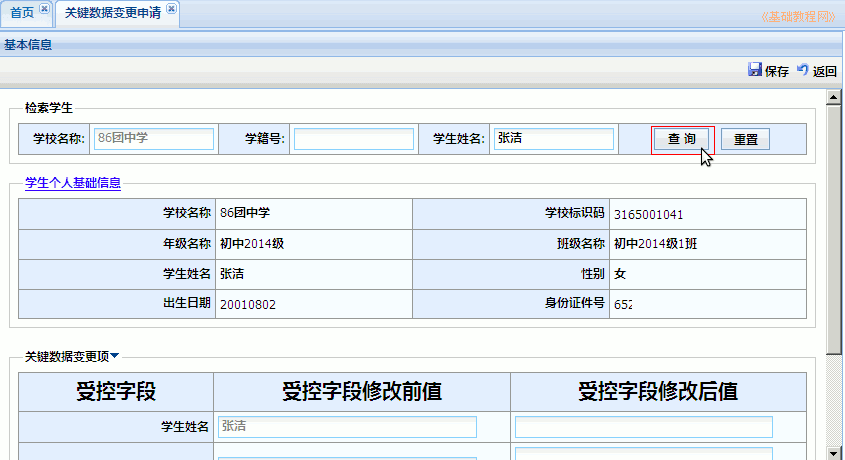The height and width of the screenshot is (460, 845).
Task: Click the 初中2014级1班 class value
Action: coord(655,244)
